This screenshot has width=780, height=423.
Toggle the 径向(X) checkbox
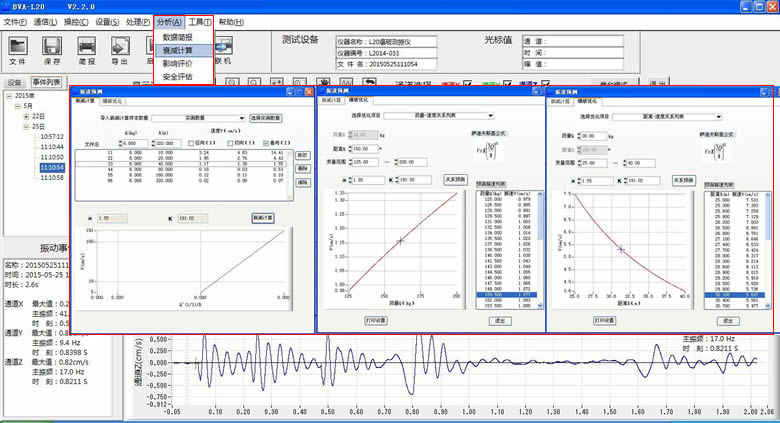tap(191, 143)
